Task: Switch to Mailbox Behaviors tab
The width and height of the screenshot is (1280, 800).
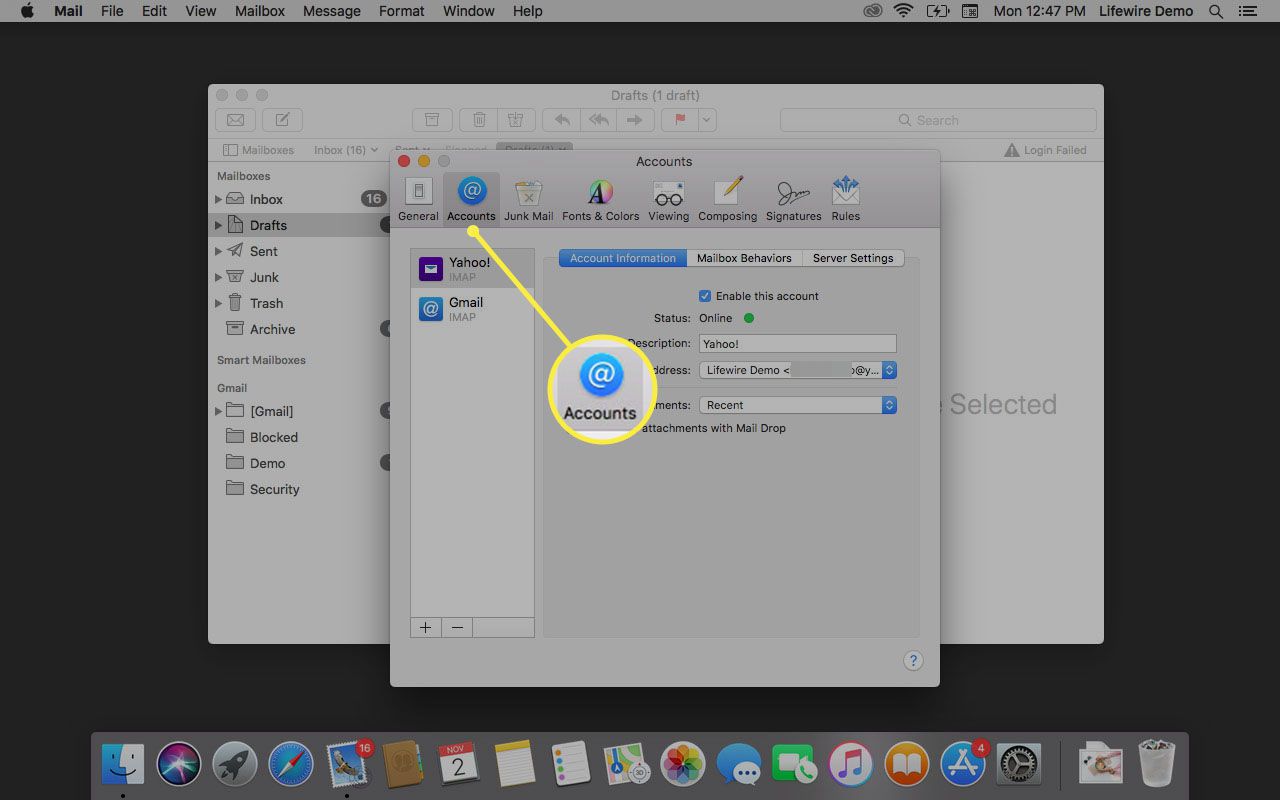Action: (744, 258)
